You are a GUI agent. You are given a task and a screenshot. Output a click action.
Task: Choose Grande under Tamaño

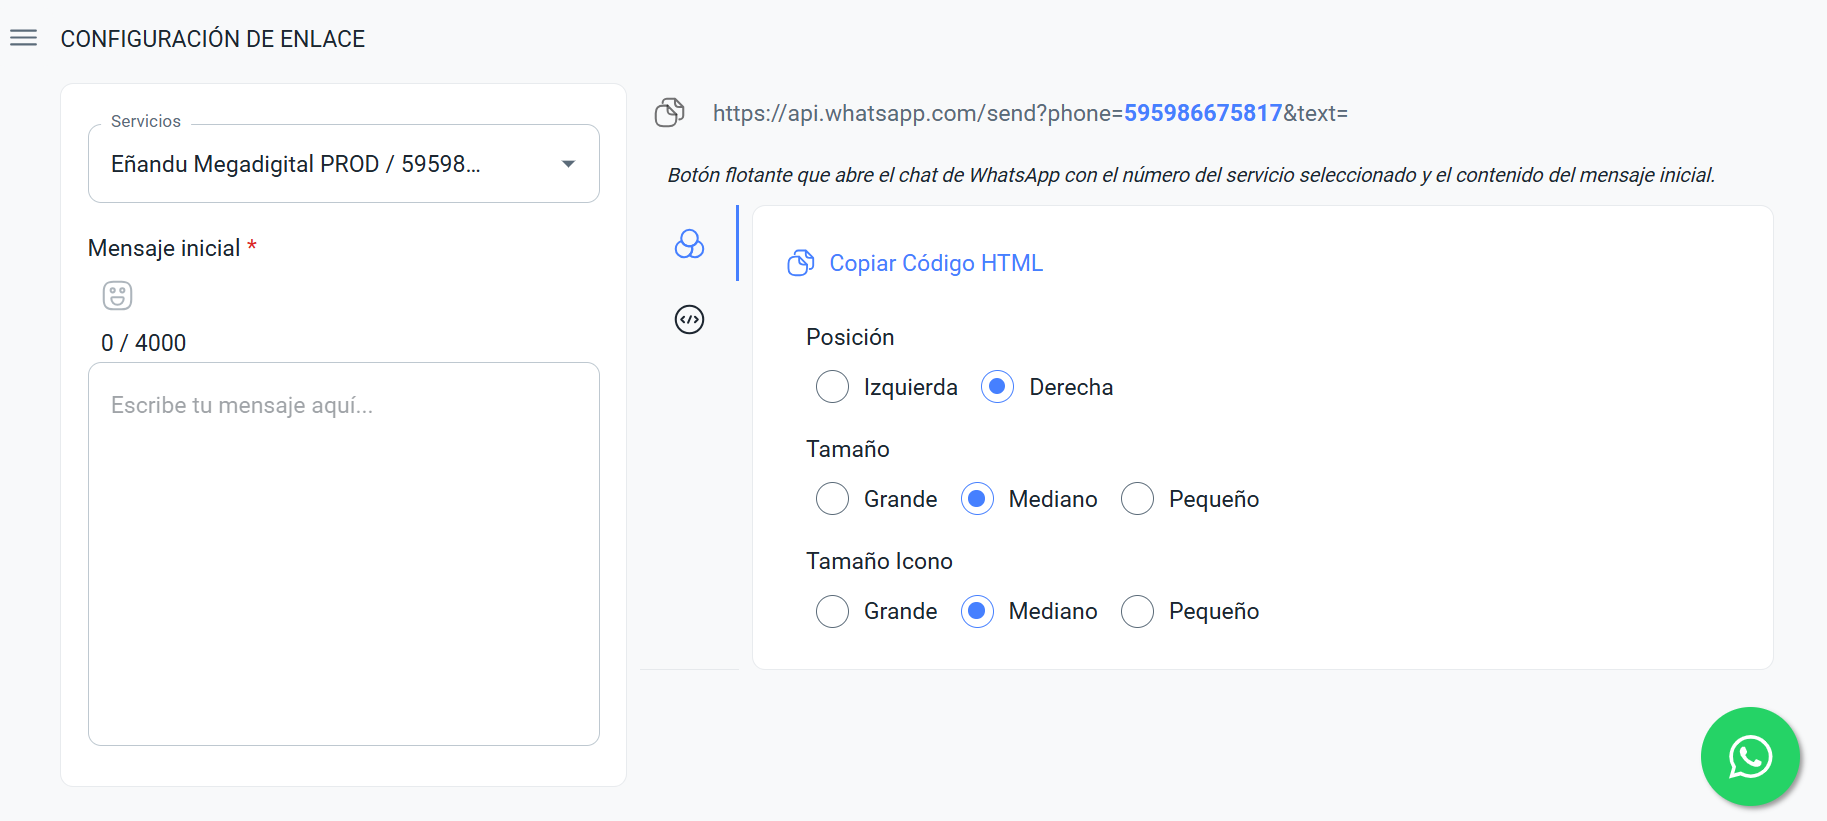tap(832, 499)
